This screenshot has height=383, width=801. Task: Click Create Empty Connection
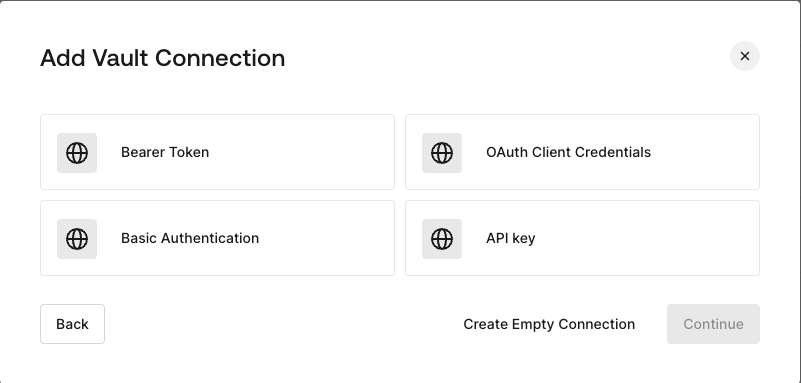(549, 324)
